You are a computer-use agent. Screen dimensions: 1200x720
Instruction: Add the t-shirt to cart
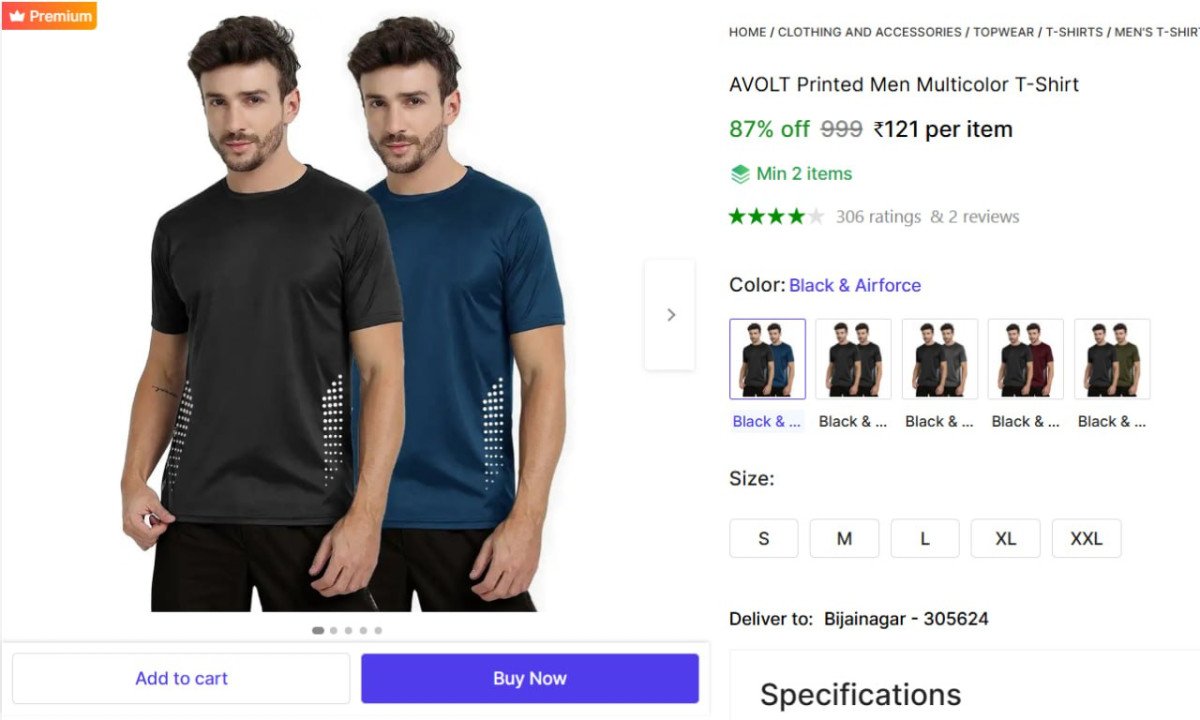tap(181, 678)
